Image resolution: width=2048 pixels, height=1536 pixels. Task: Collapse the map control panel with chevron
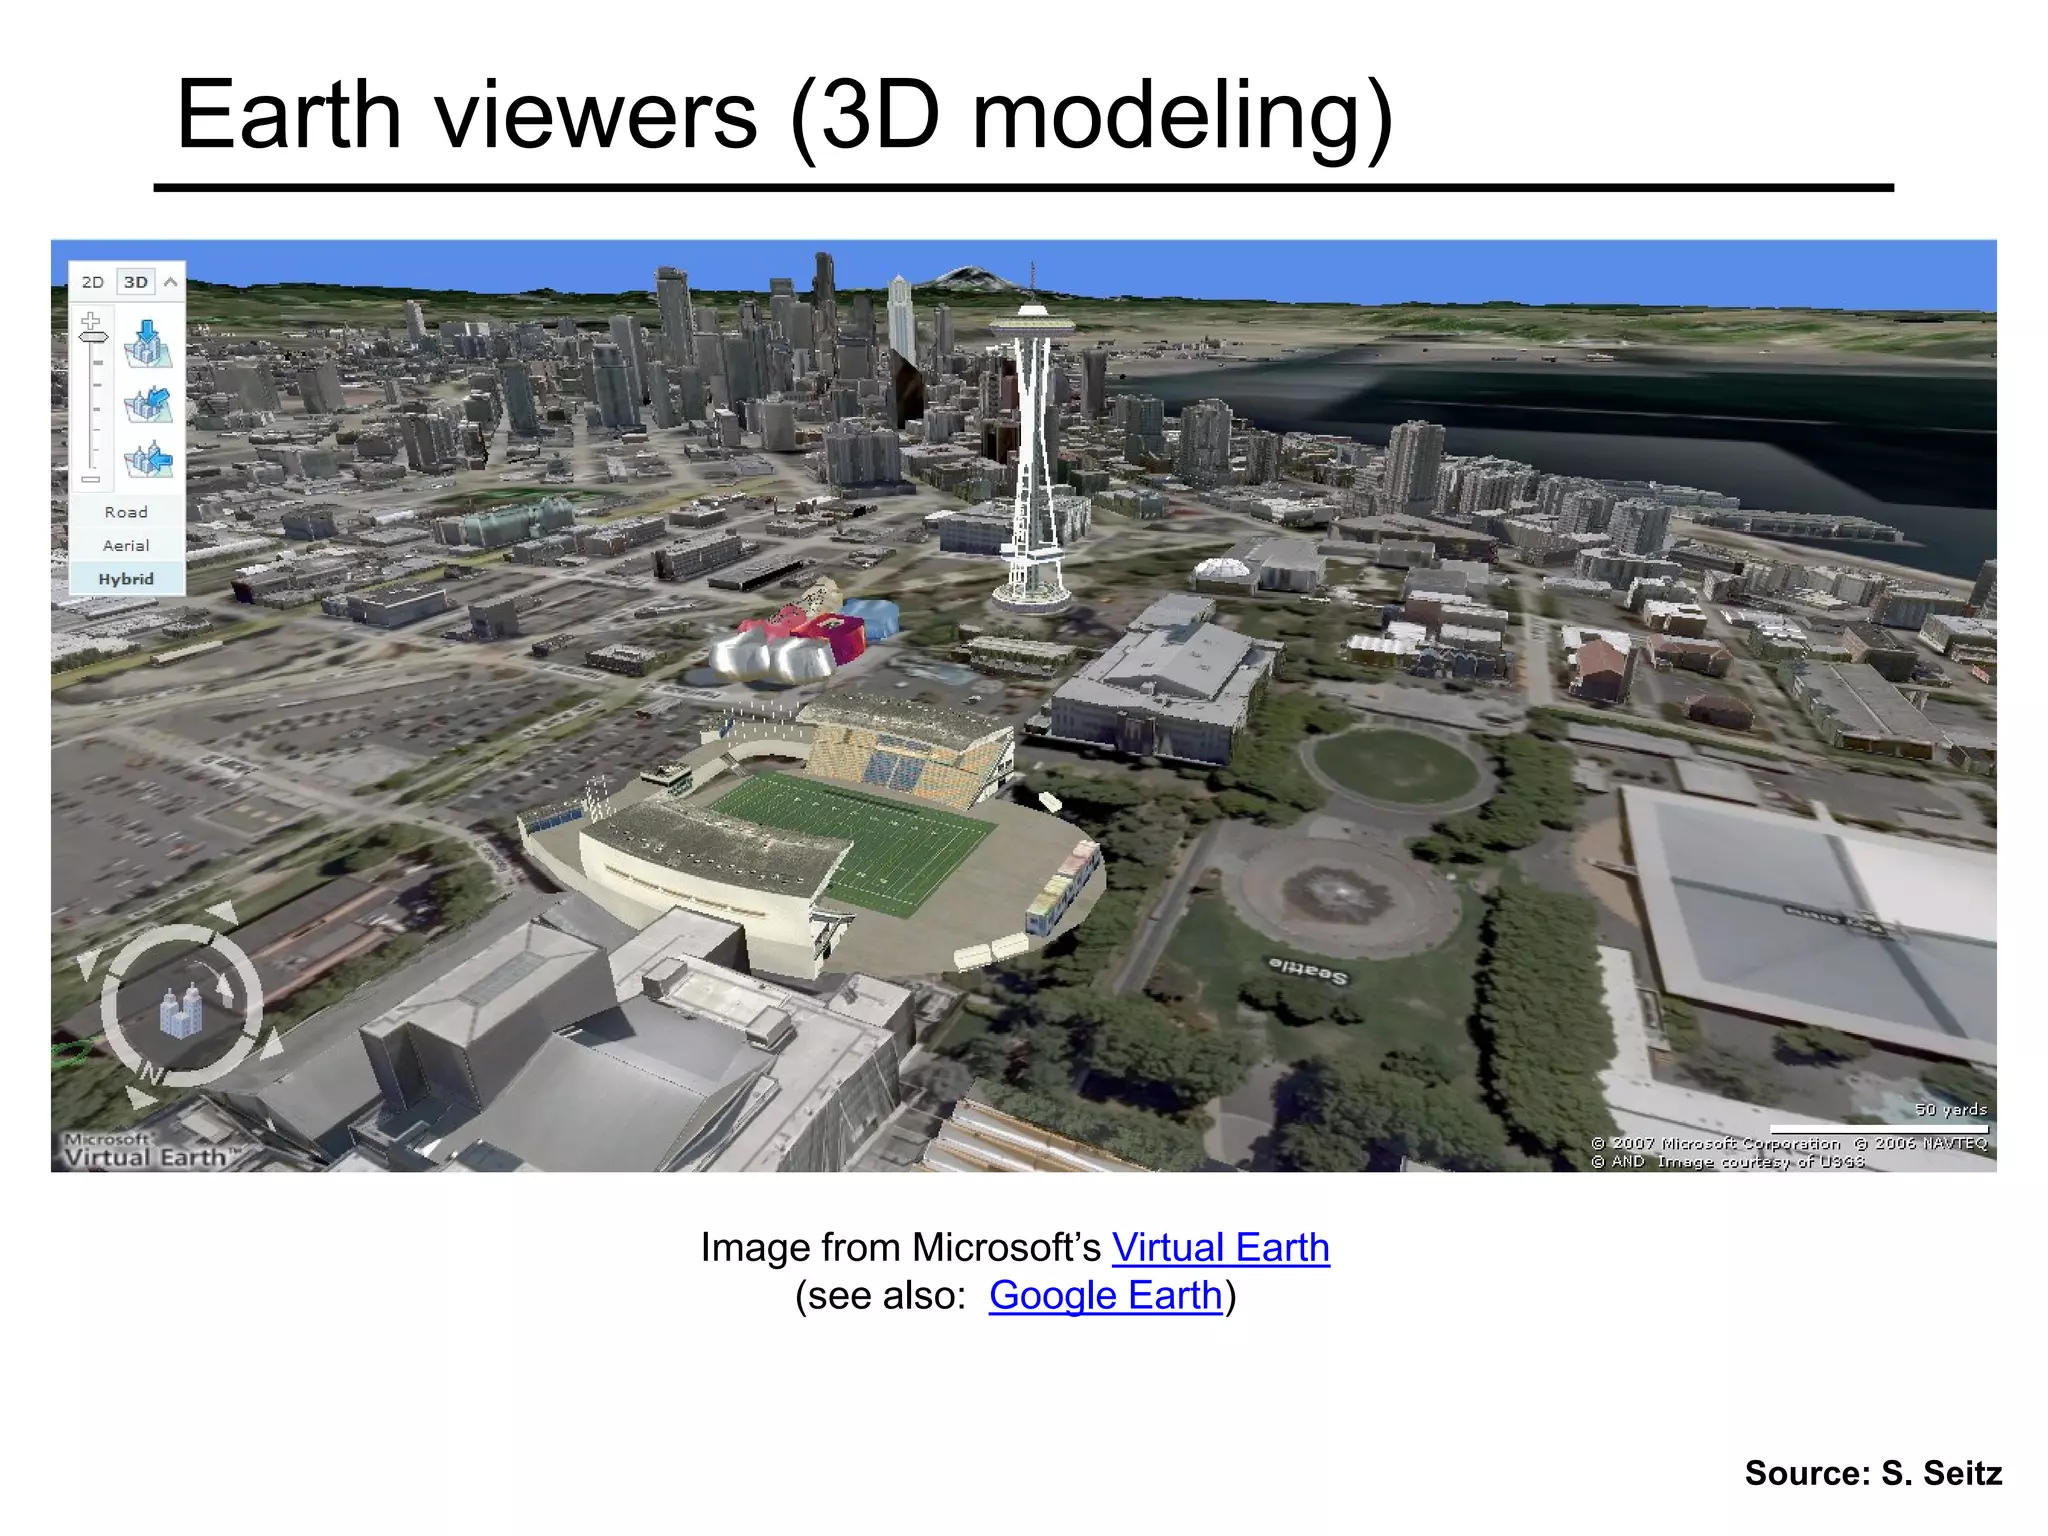(x=171, y=282)
